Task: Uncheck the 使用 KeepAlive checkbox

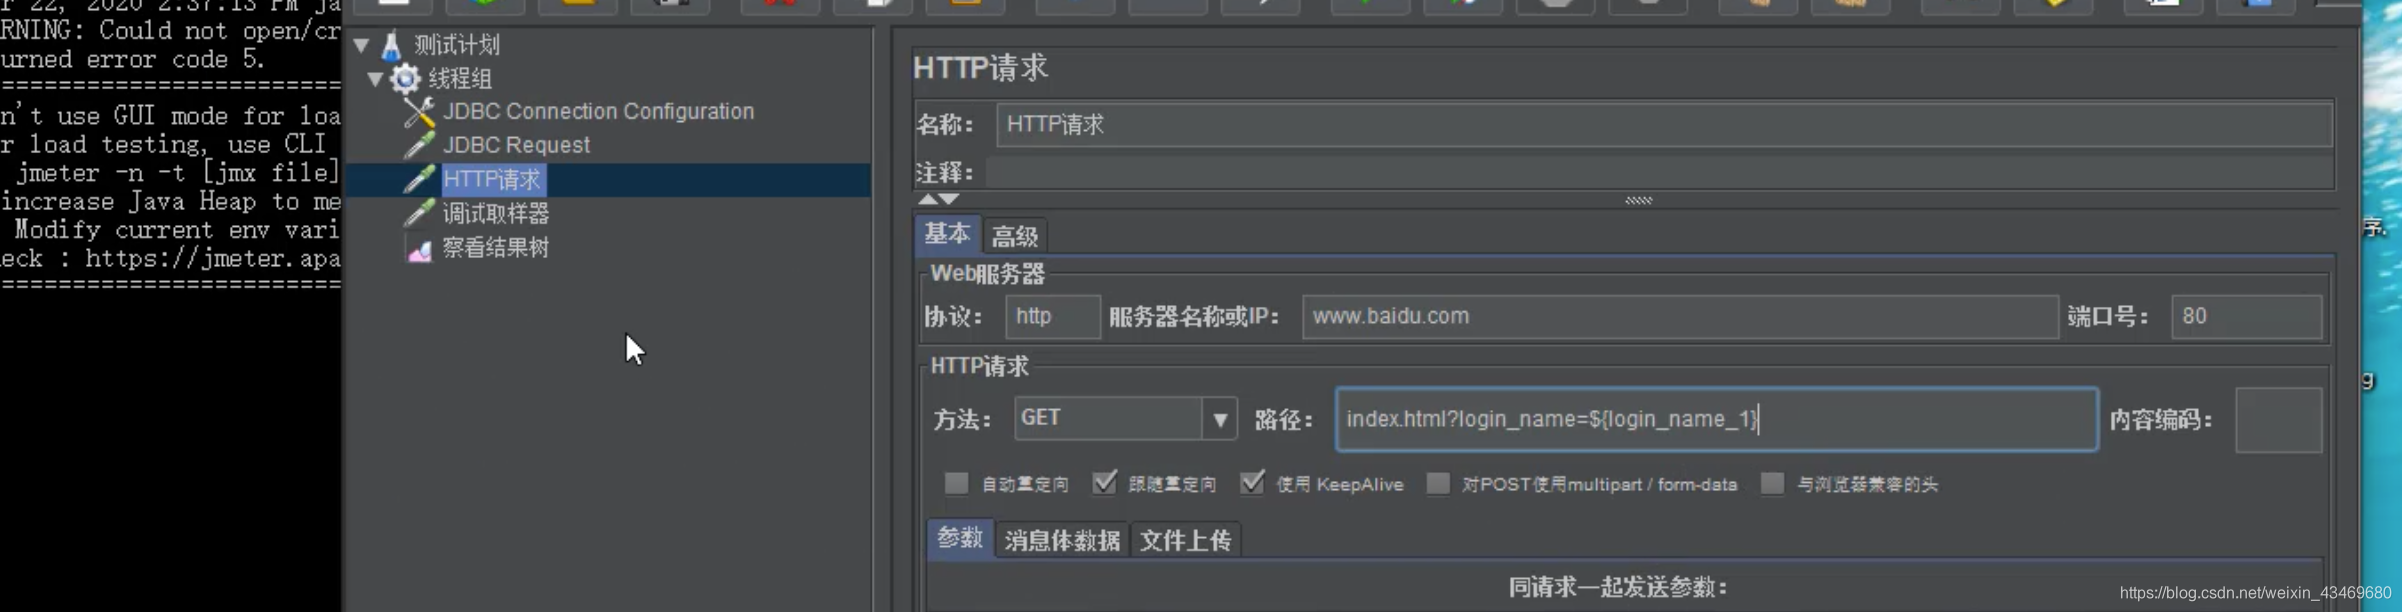Action: click(x=1252, y=484)
